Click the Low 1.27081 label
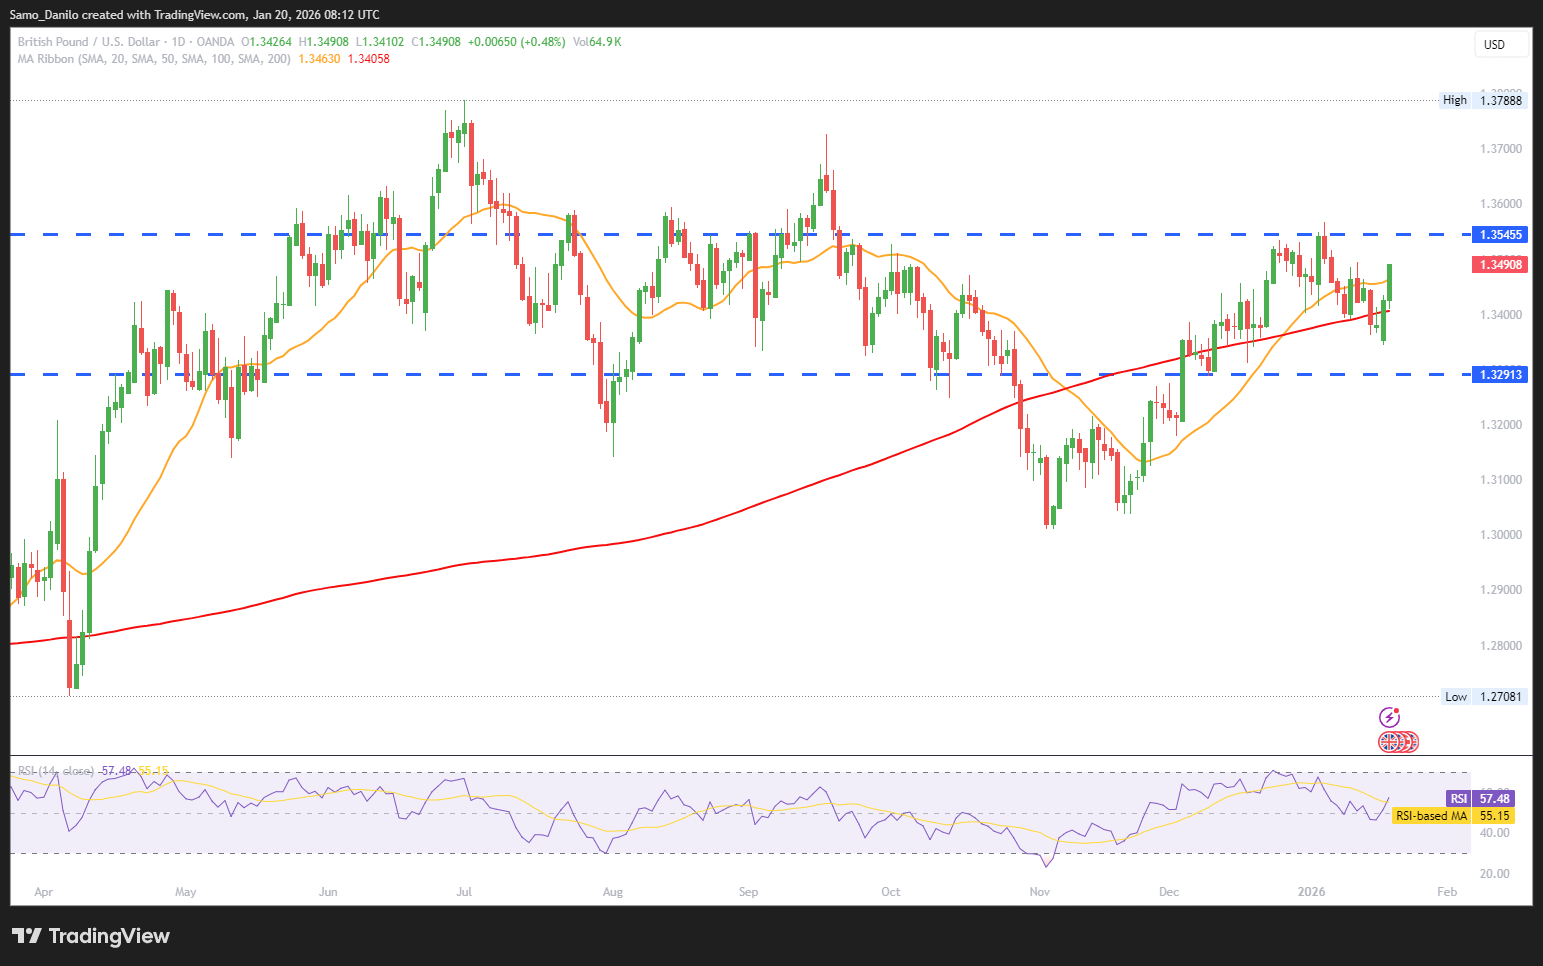This screenshot has width=1543, height=966. 1484,697
